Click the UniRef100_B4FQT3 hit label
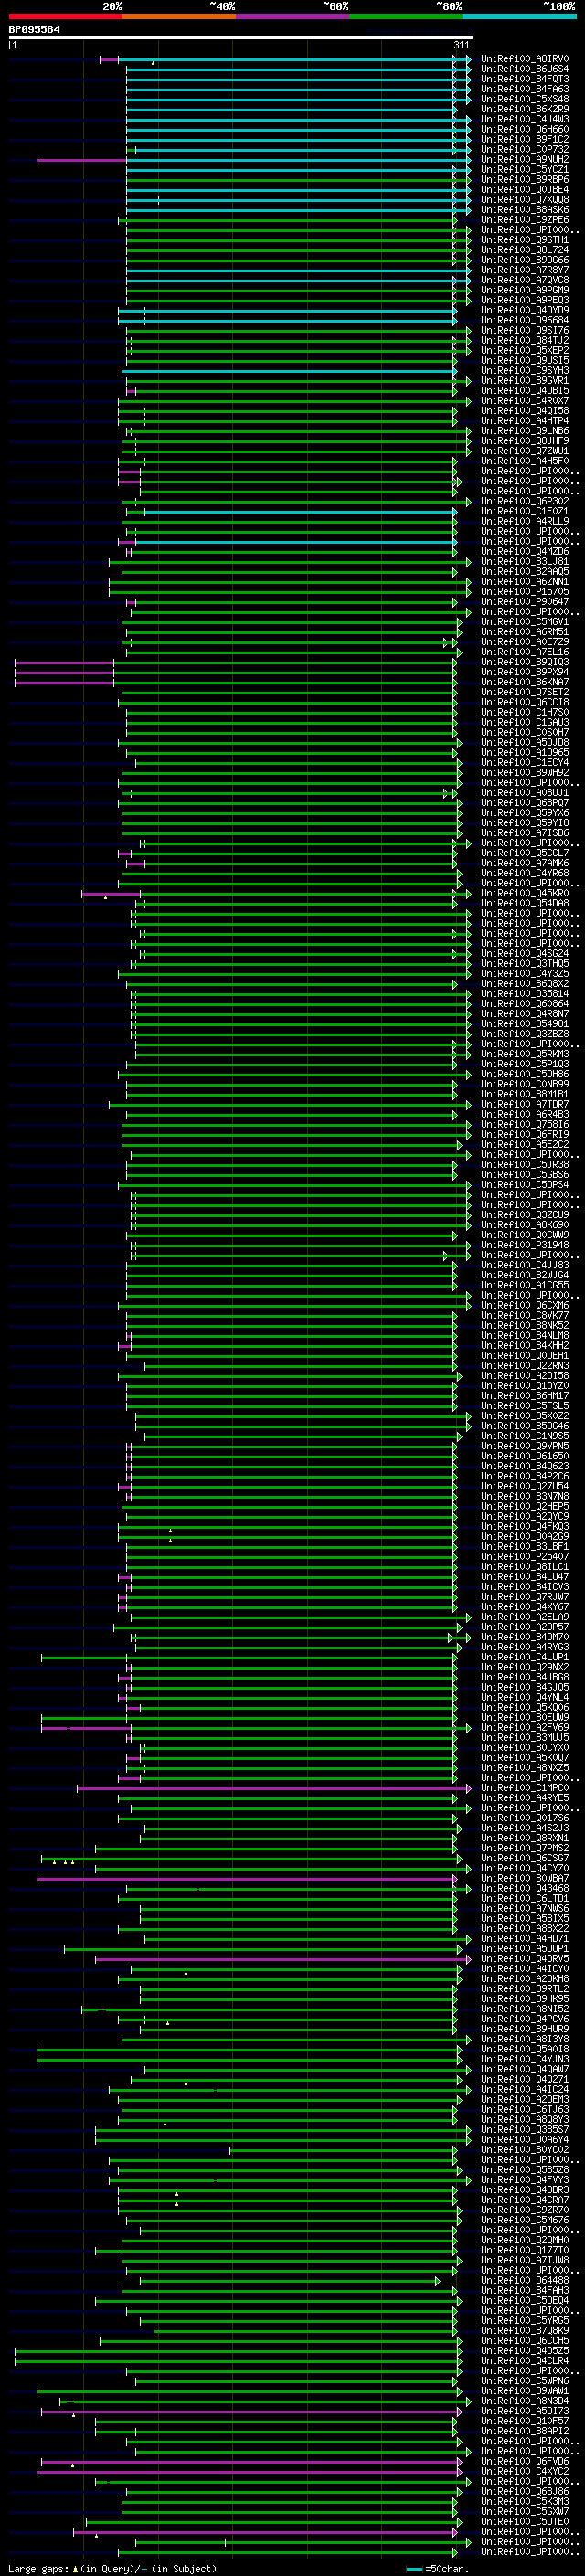Viewport: 585px width, 2576px height. [x=524, y=79]
